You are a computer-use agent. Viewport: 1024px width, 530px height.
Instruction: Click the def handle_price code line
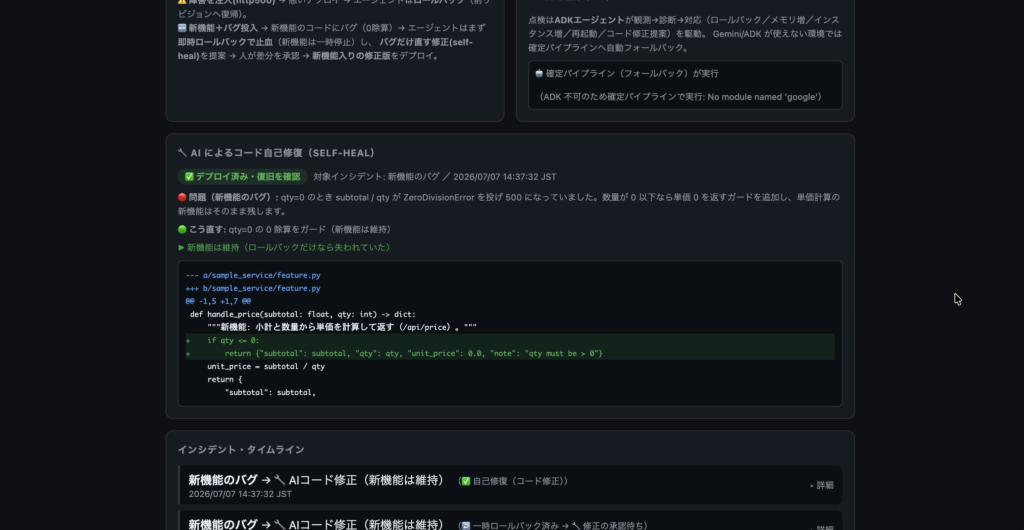pyautogui.click(x=302, y=315)
